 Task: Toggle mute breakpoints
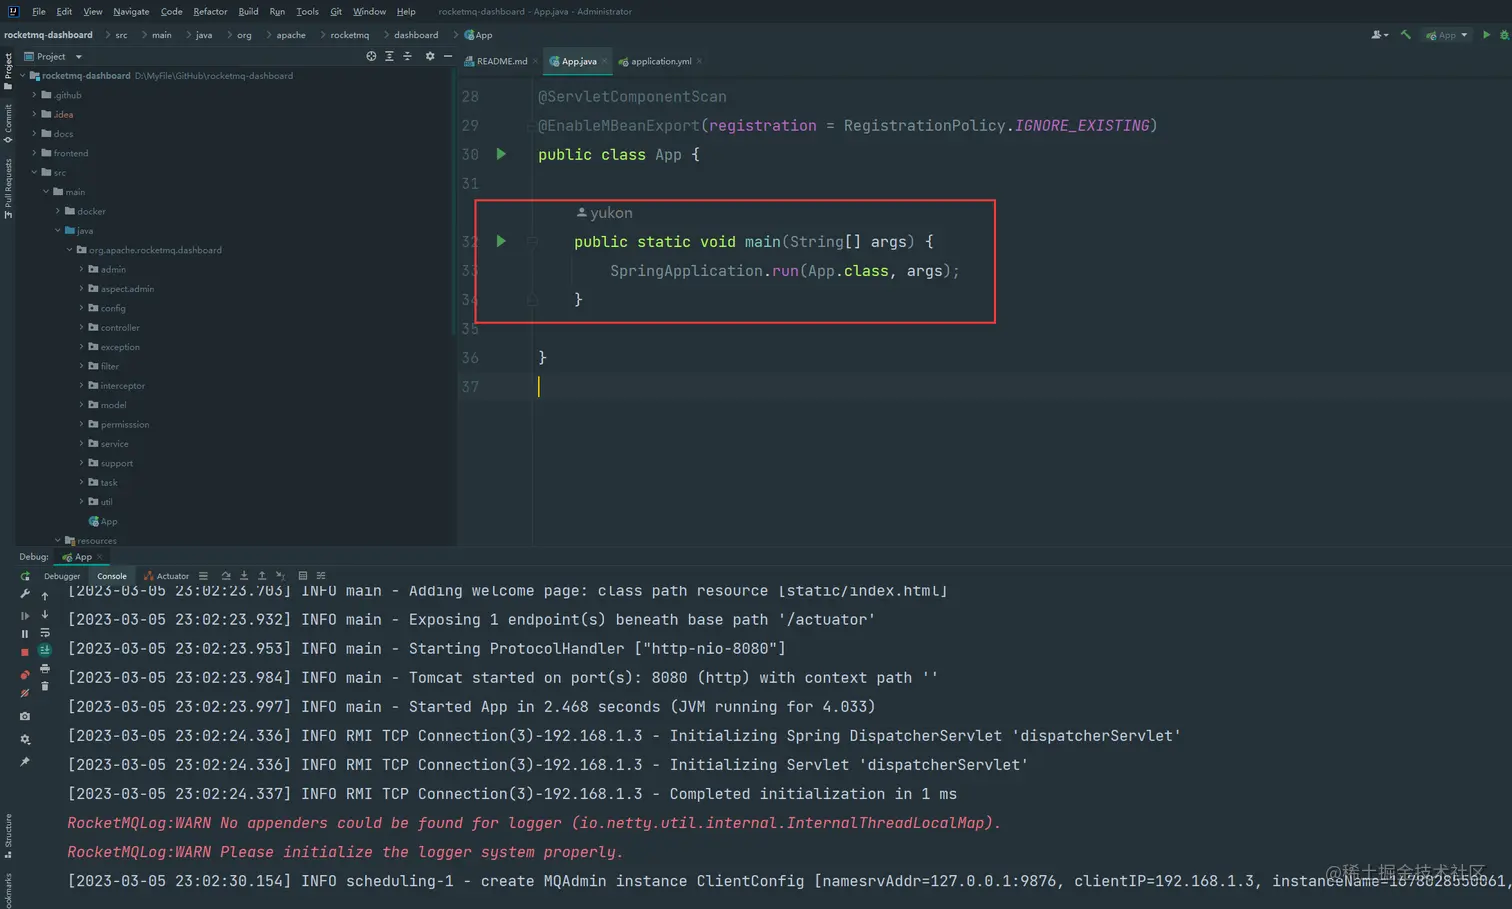coord(25,693)
